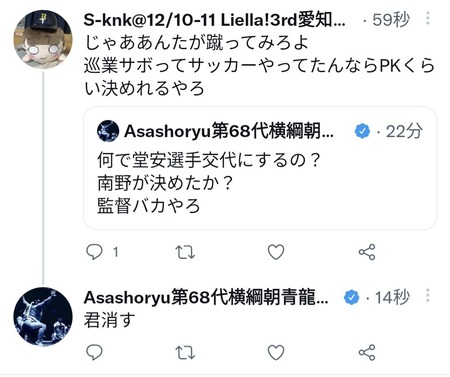This screenshot has height=377, width=450.
Task: Open the 59秒 timestamp of tweet
Action: (x=391, y=20)
